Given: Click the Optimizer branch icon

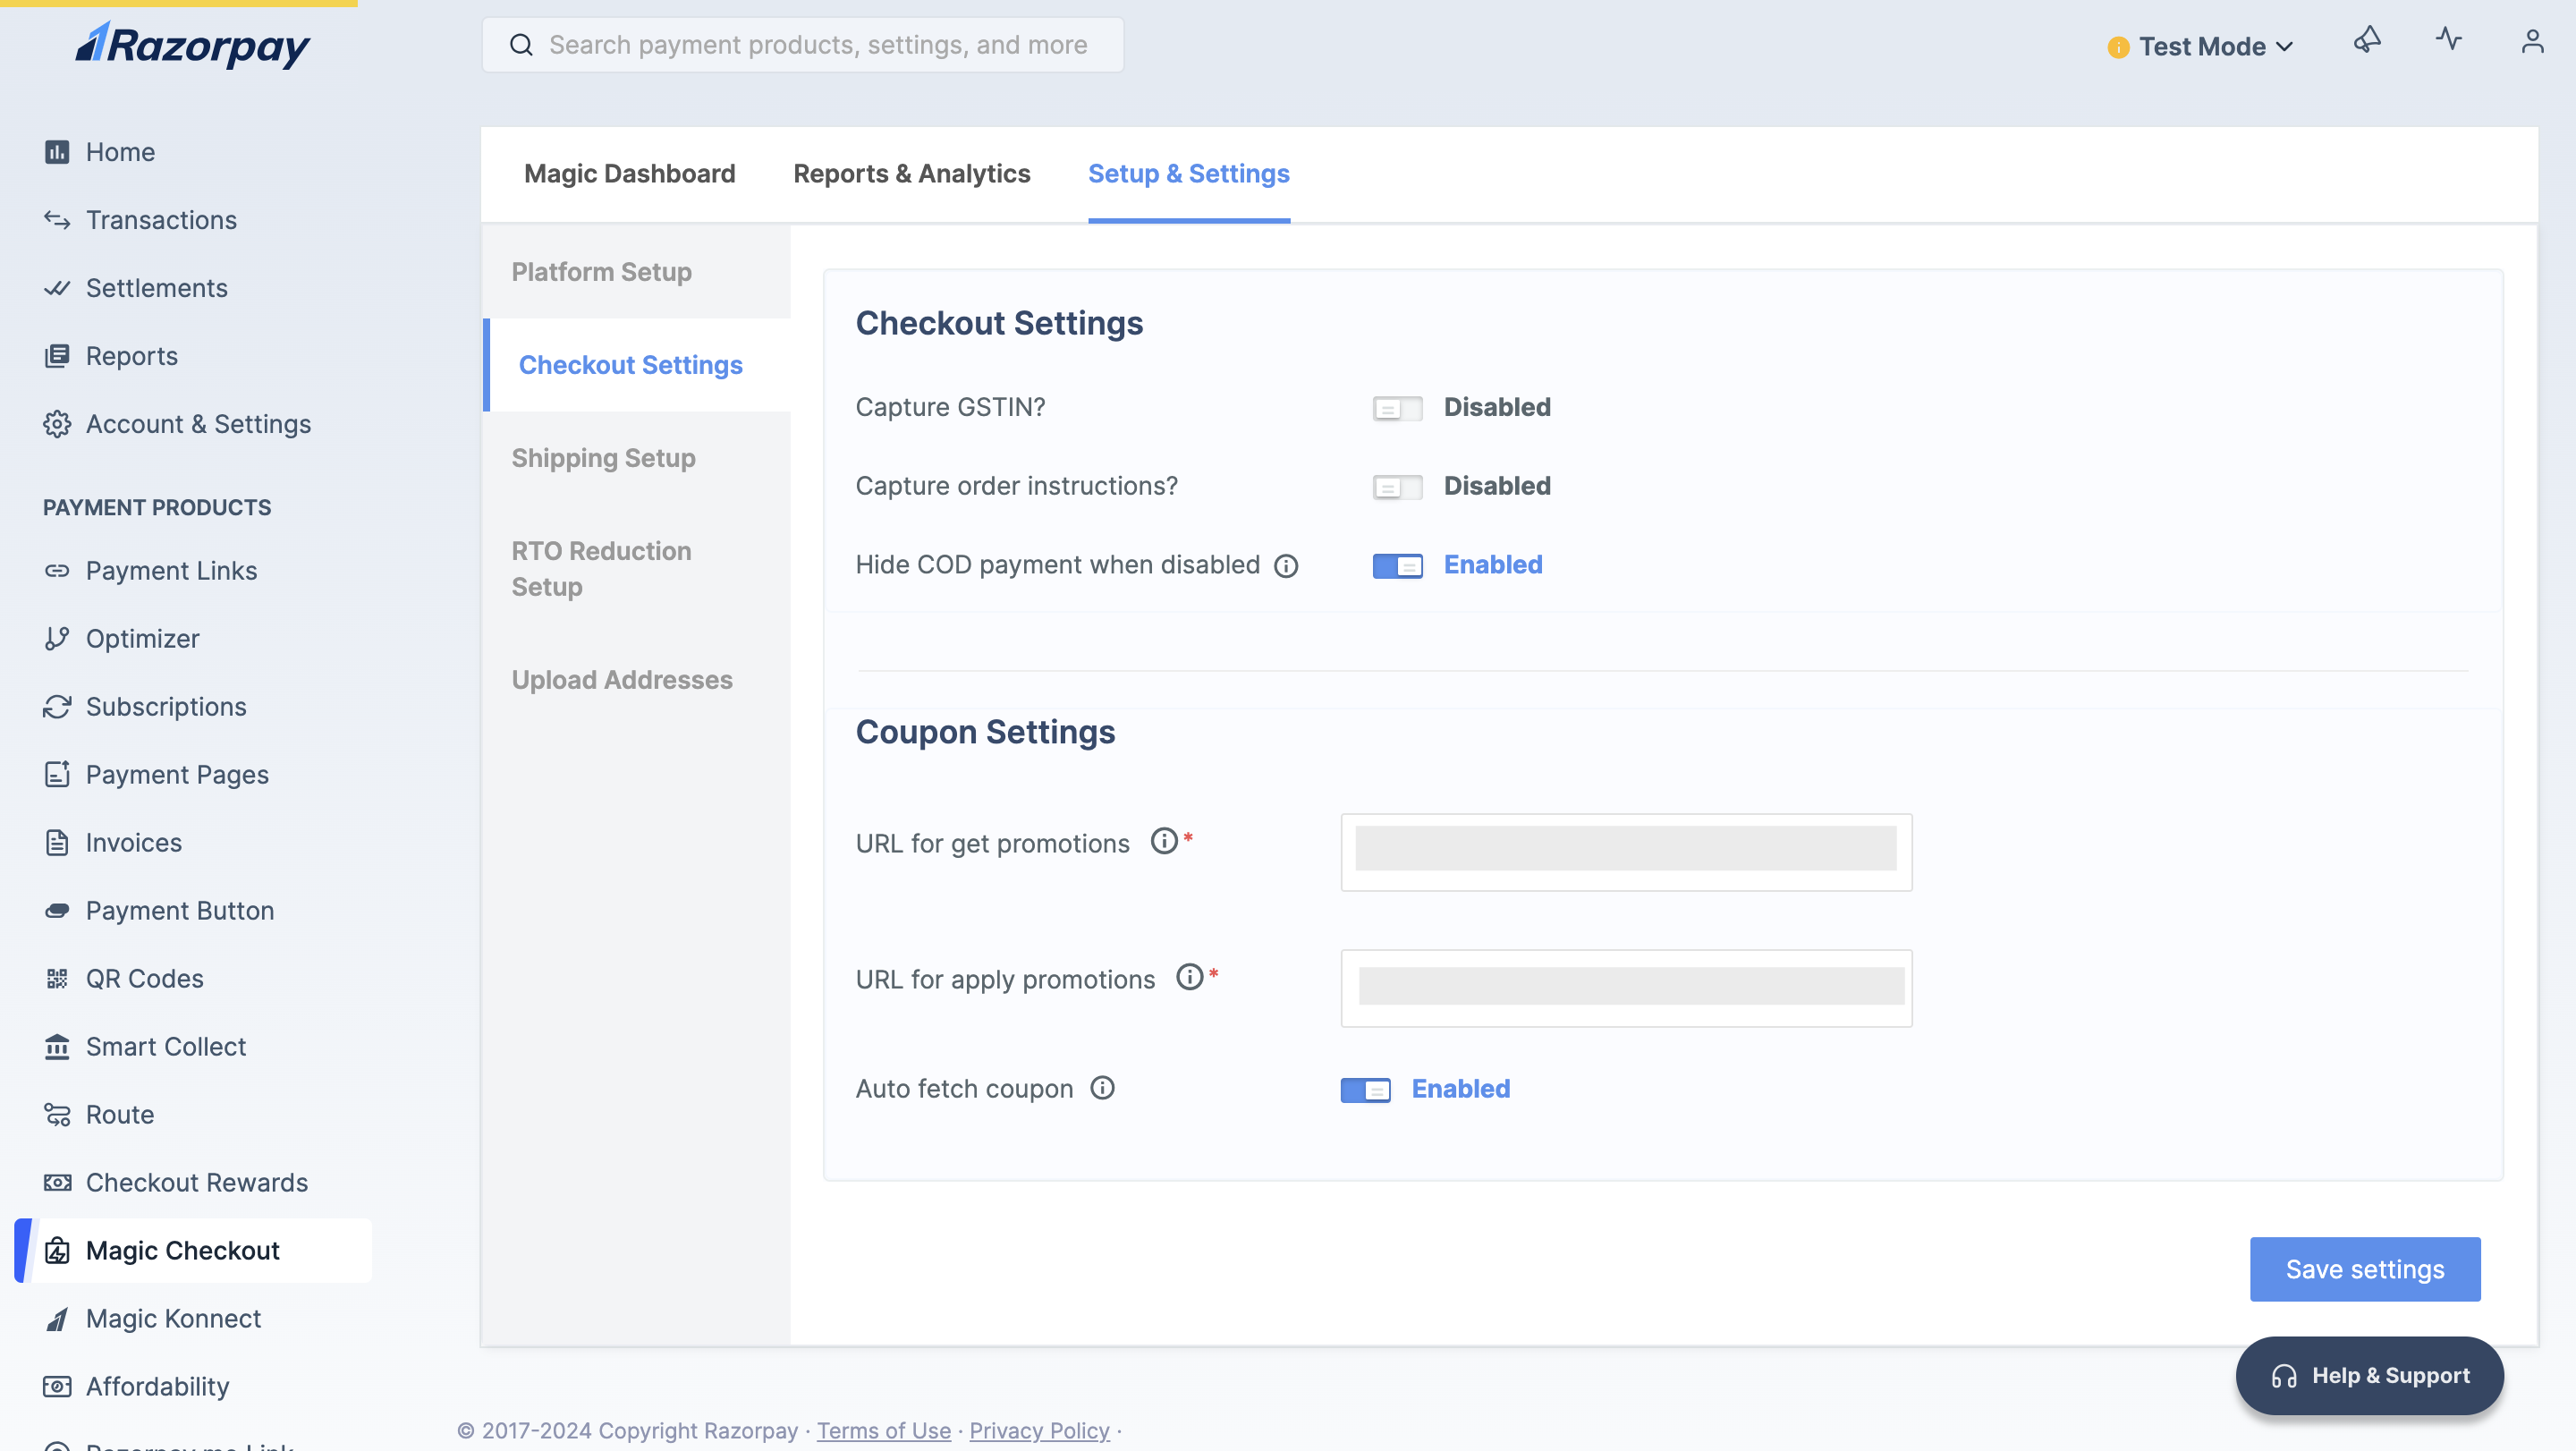Looking at the screenshot, I should pos(57,639).
